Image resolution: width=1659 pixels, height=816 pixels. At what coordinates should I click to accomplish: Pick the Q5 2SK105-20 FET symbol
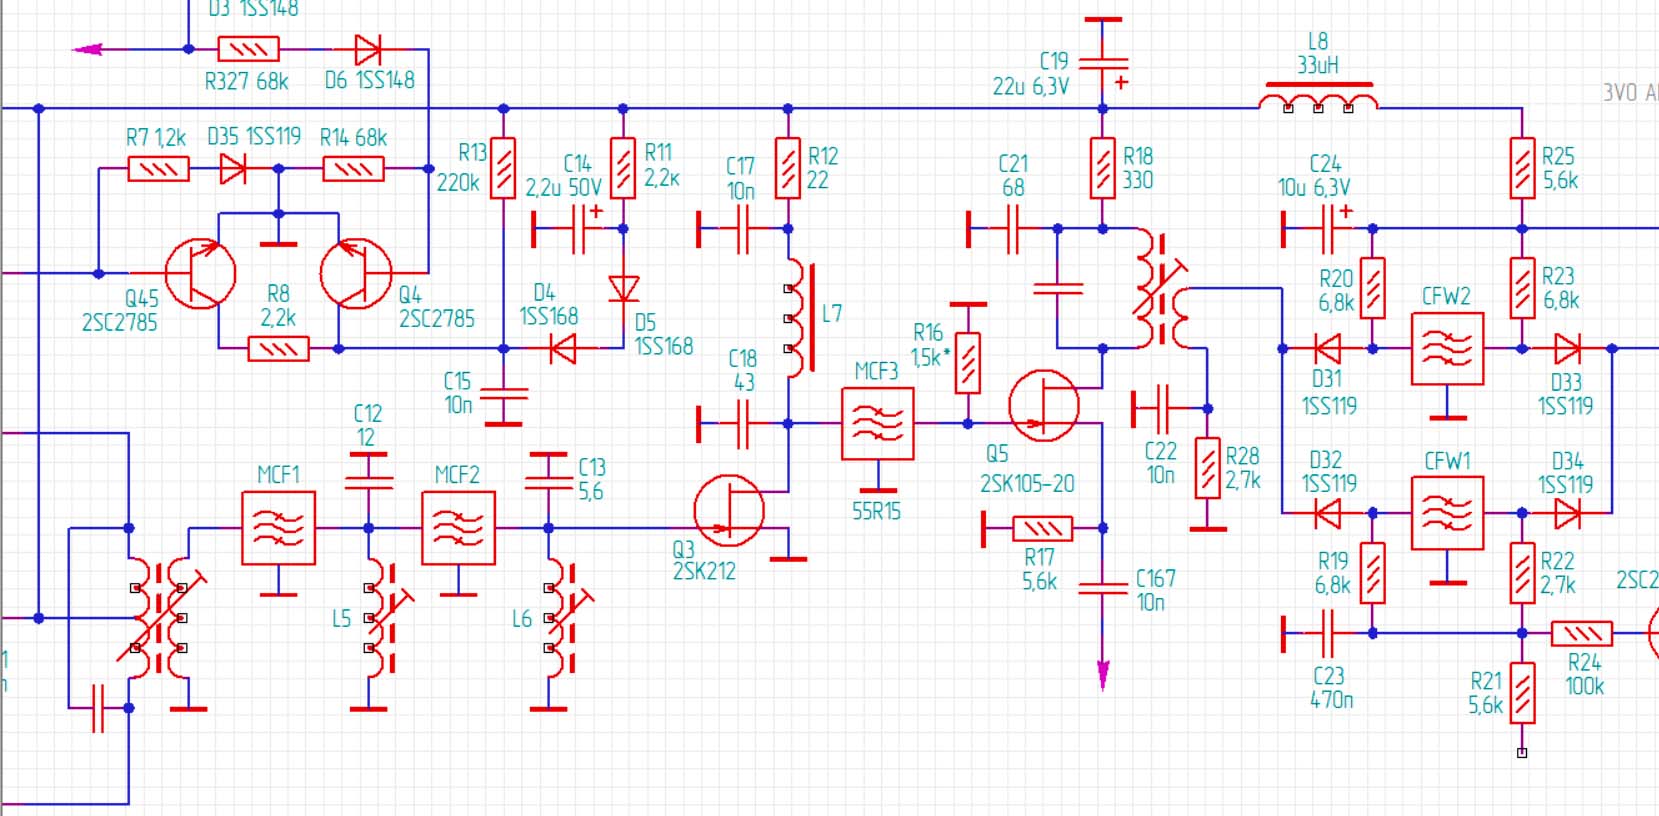click(1044, 406)
